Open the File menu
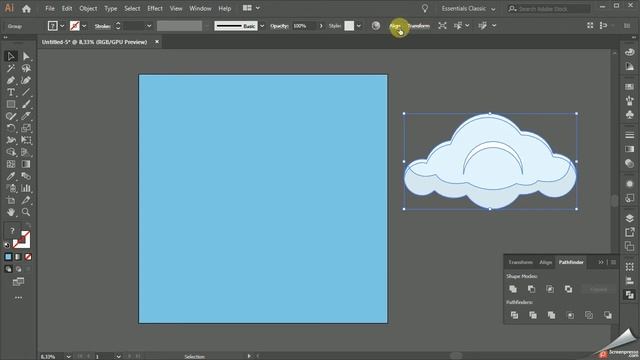Viewport: 640px width, 360px height. [x=50, y=8]
